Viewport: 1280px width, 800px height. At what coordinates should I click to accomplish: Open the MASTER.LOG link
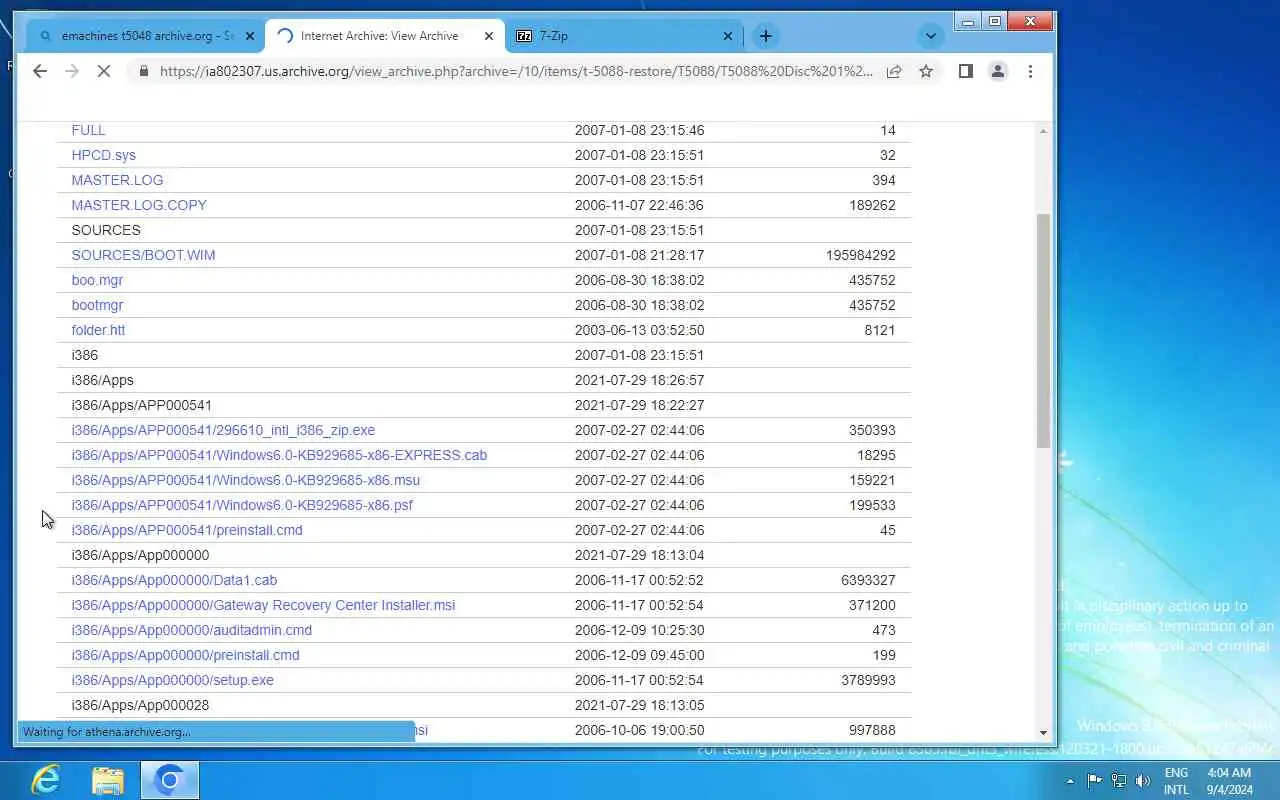pyautogui.click(x=117, y=180)
